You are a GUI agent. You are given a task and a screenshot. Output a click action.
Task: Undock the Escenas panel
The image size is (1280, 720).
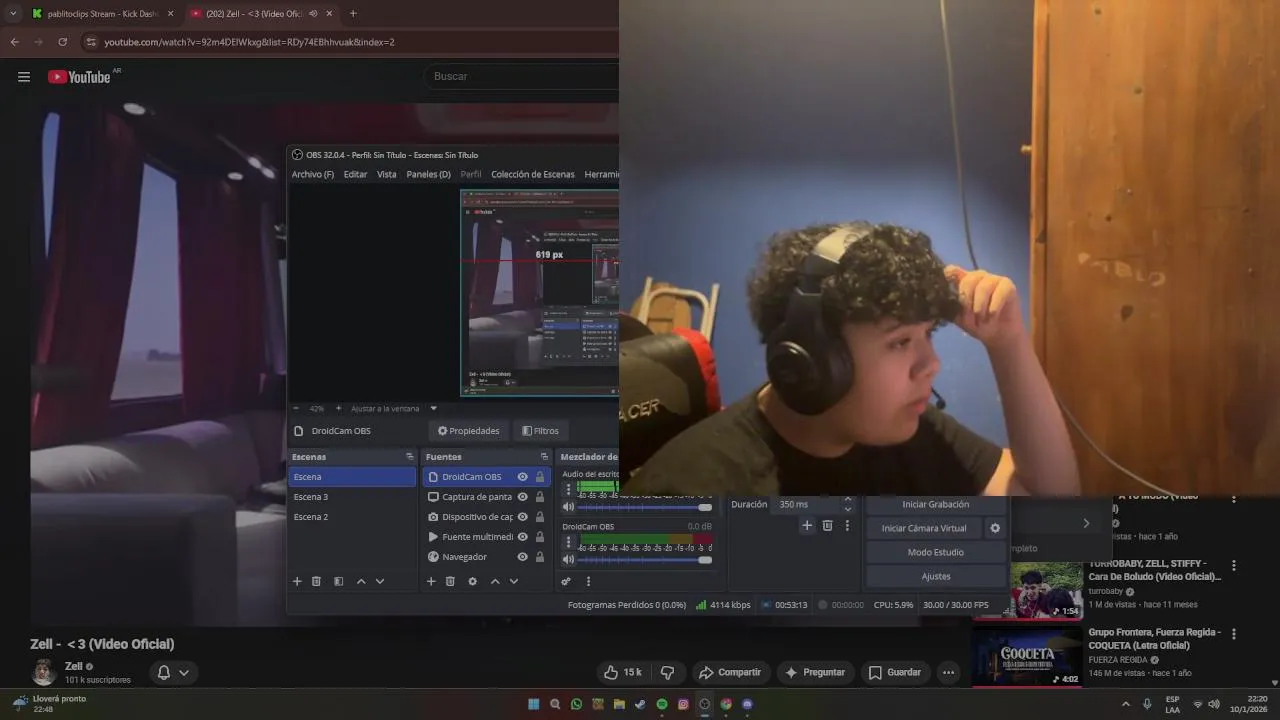coord(409,457)
